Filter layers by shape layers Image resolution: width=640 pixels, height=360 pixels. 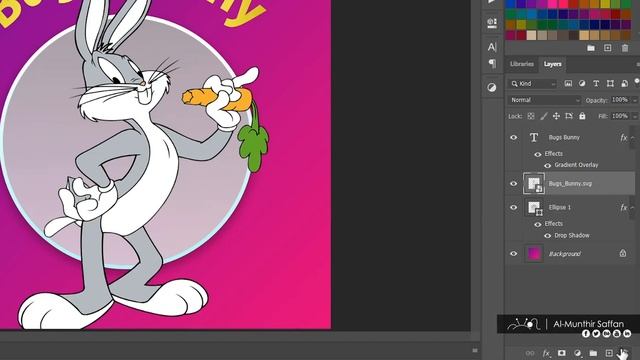coord(610,84)
